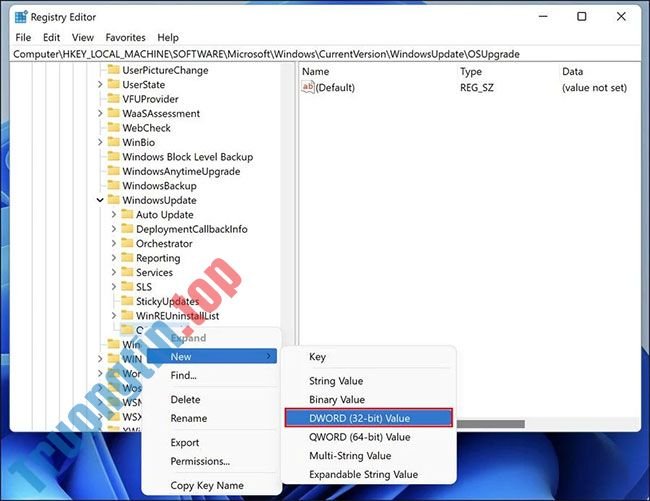Select DWORD (32-bit) Value

tap(369, 418)
